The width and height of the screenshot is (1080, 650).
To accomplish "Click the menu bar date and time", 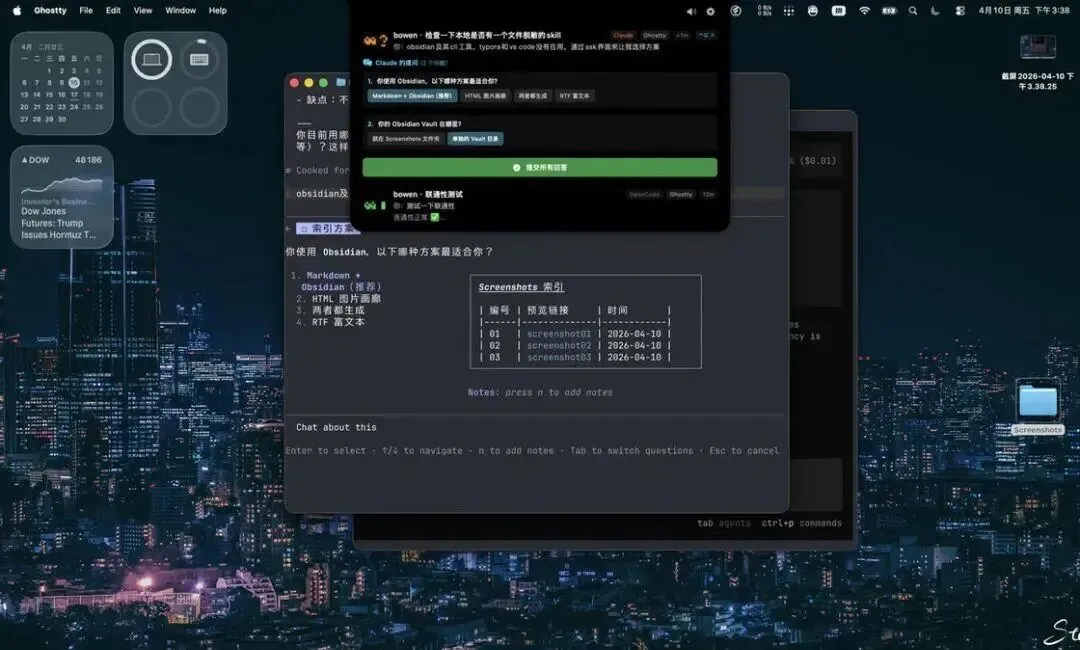I will pos(1024,10).
